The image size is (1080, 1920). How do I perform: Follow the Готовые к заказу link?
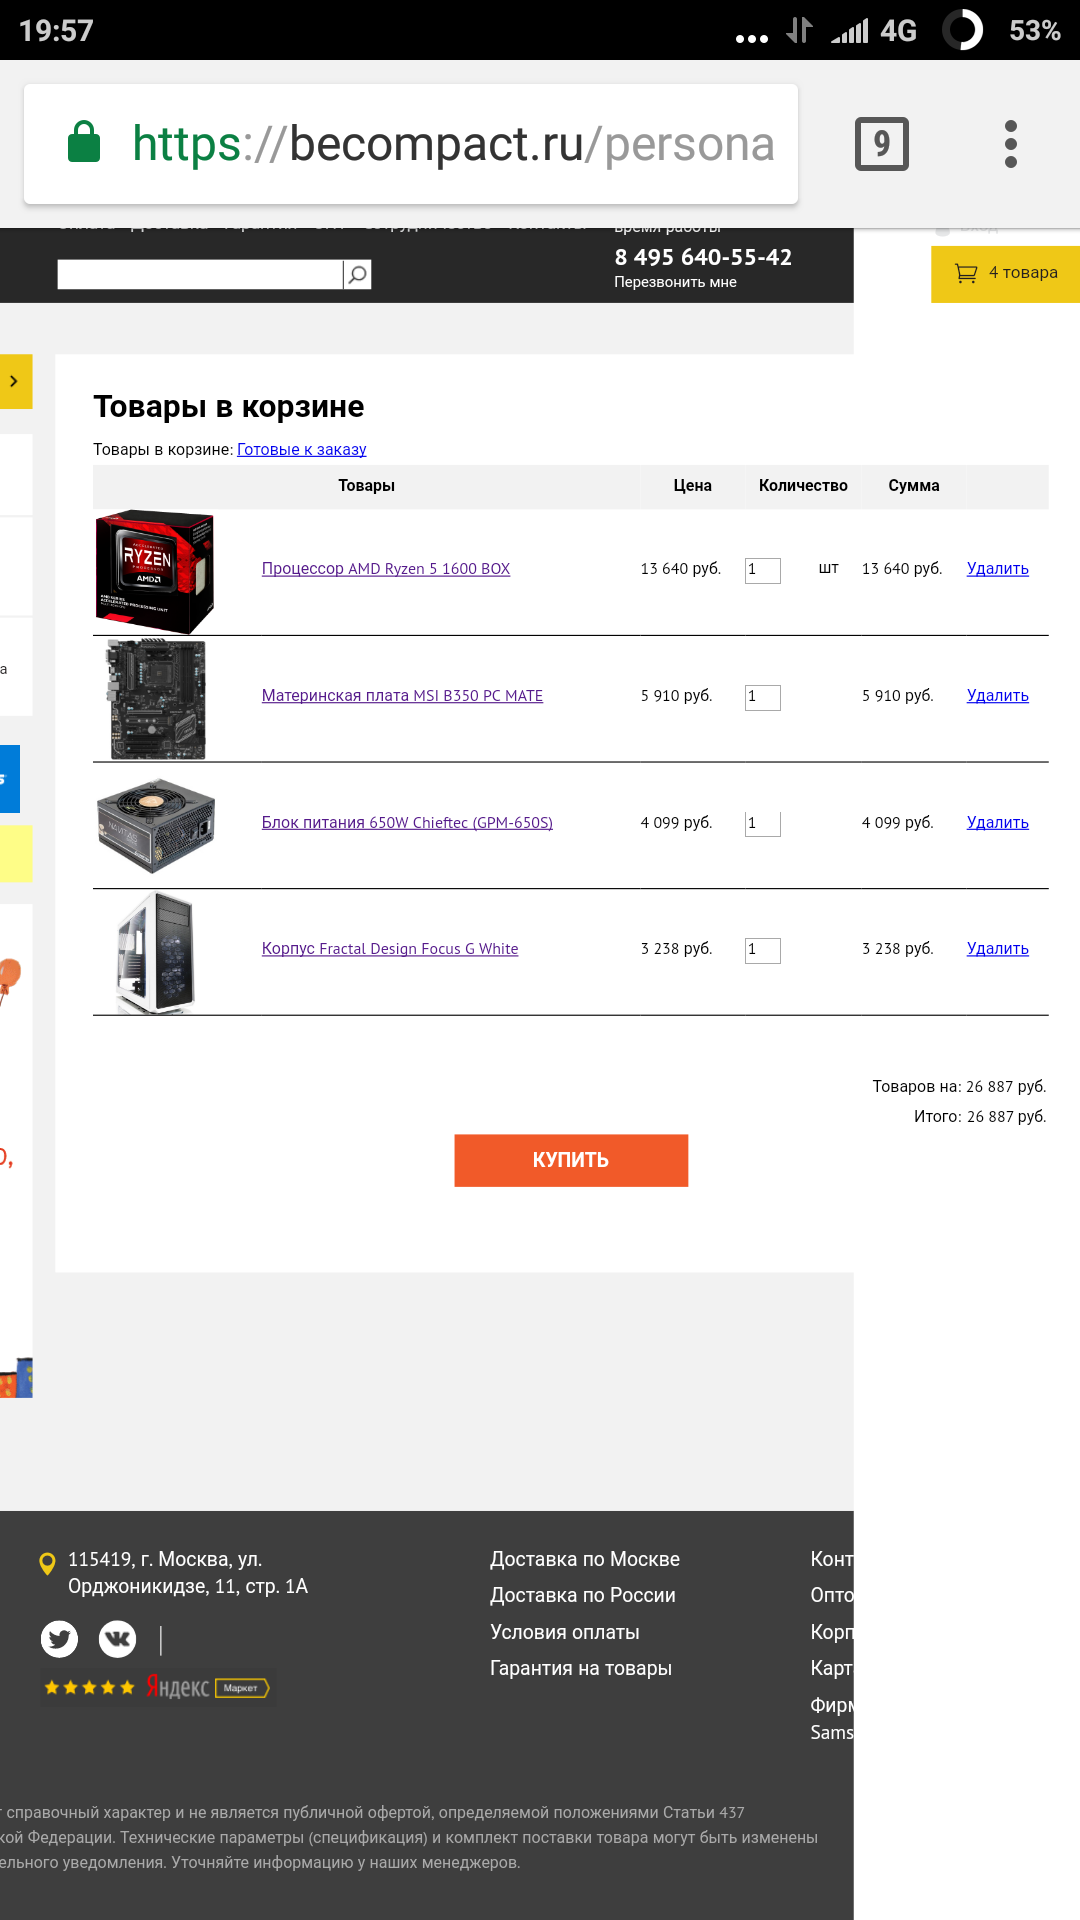coord(301,449)
